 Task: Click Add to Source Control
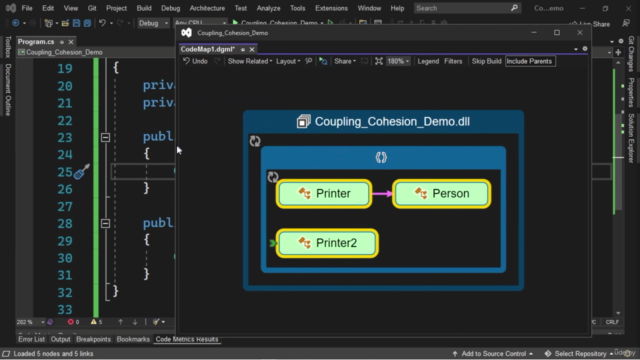(493, 353)
